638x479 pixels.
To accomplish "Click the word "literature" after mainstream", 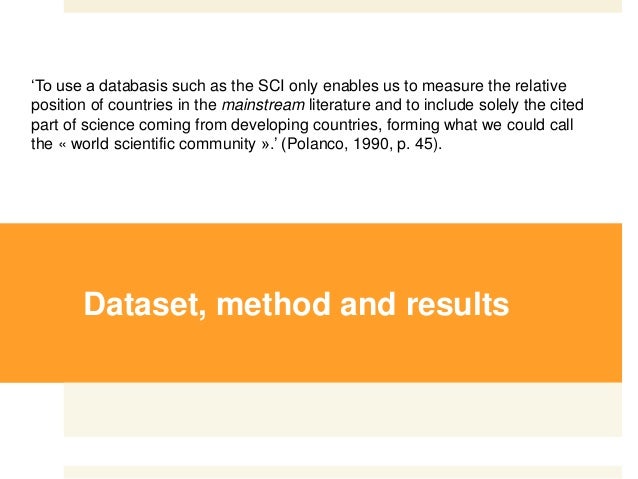I will click(x=340, y=105).
